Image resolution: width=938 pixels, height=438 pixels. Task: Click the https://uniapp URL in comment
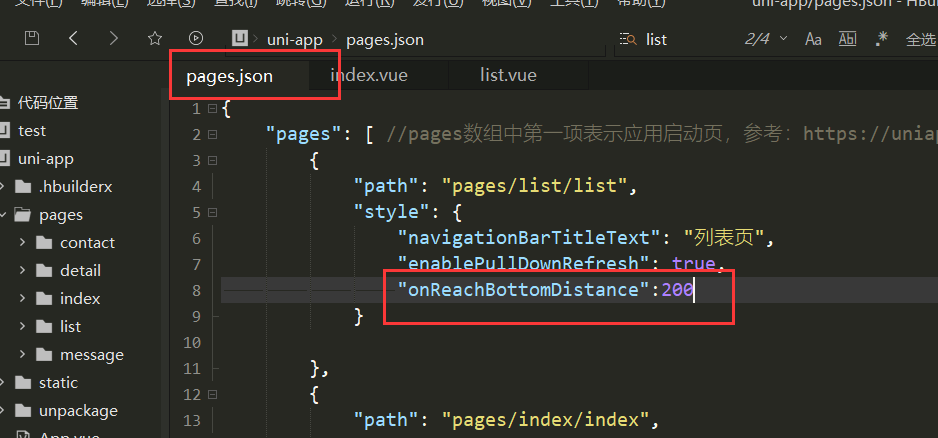870,134
